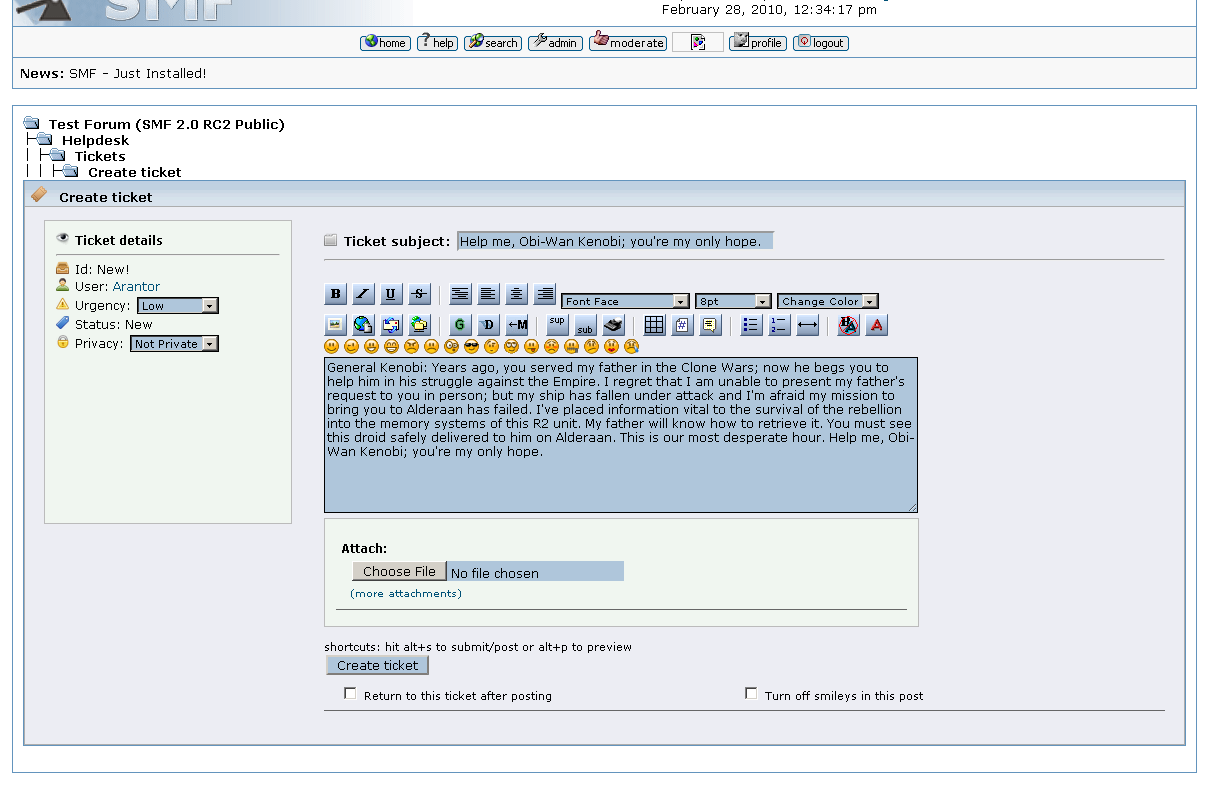Open user Arantor's profile link

(x=136, y=286)
